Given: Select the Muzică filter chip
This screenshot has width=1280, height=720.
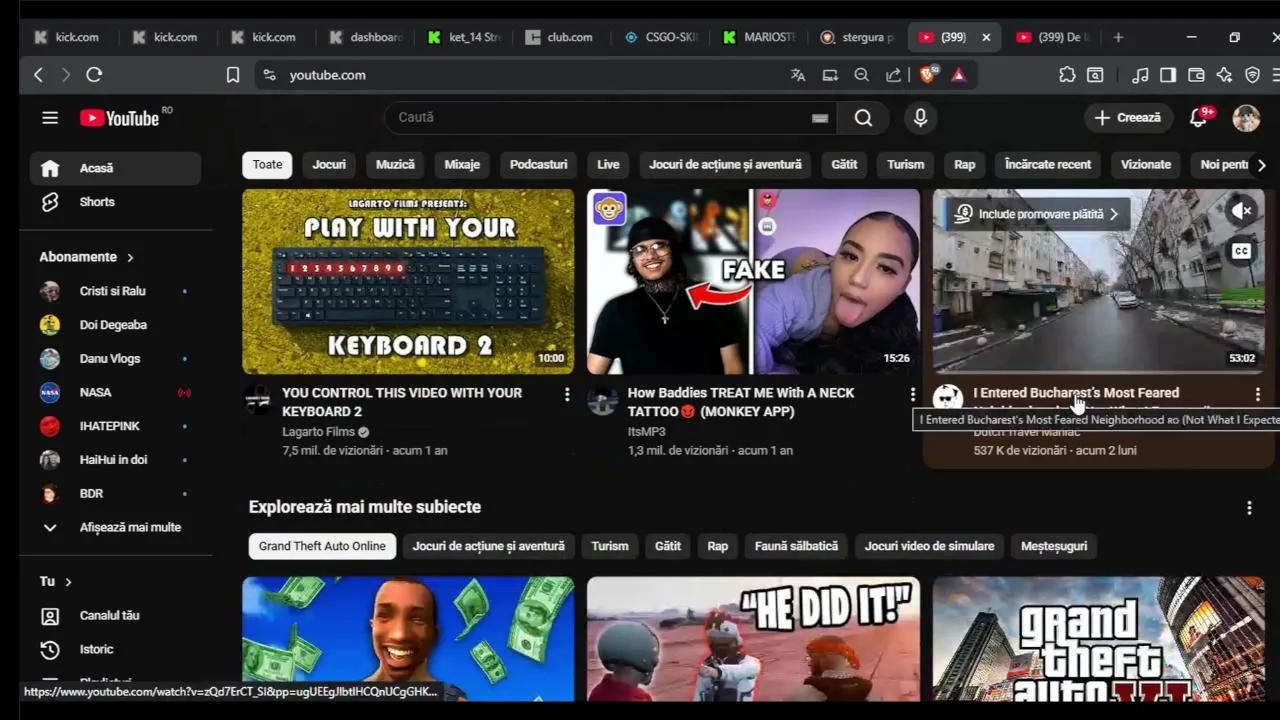Looking at the screenshot, I should pos(395,165).
